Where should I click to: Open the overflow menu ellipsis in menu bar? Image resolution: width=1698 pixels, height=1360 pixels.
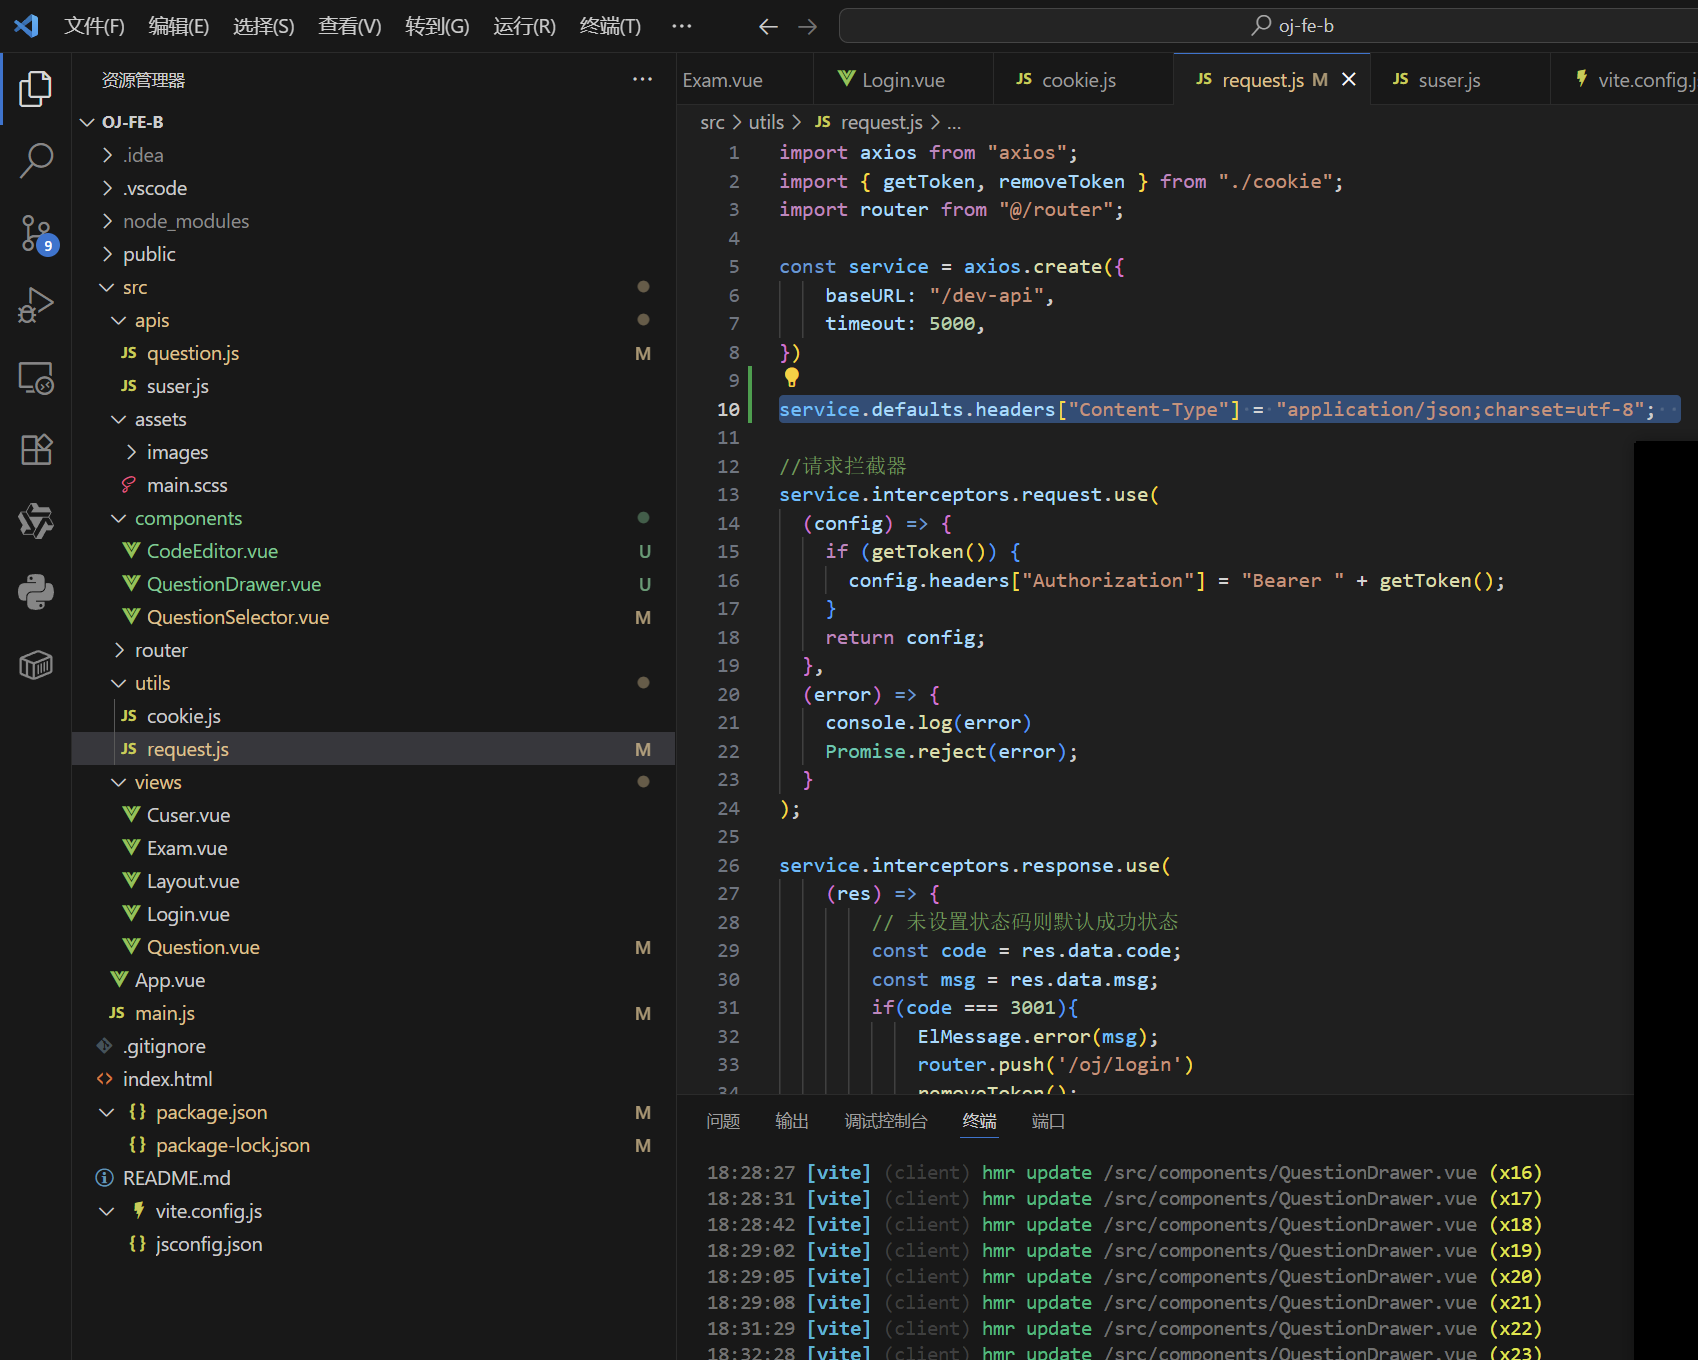(682, 26)
